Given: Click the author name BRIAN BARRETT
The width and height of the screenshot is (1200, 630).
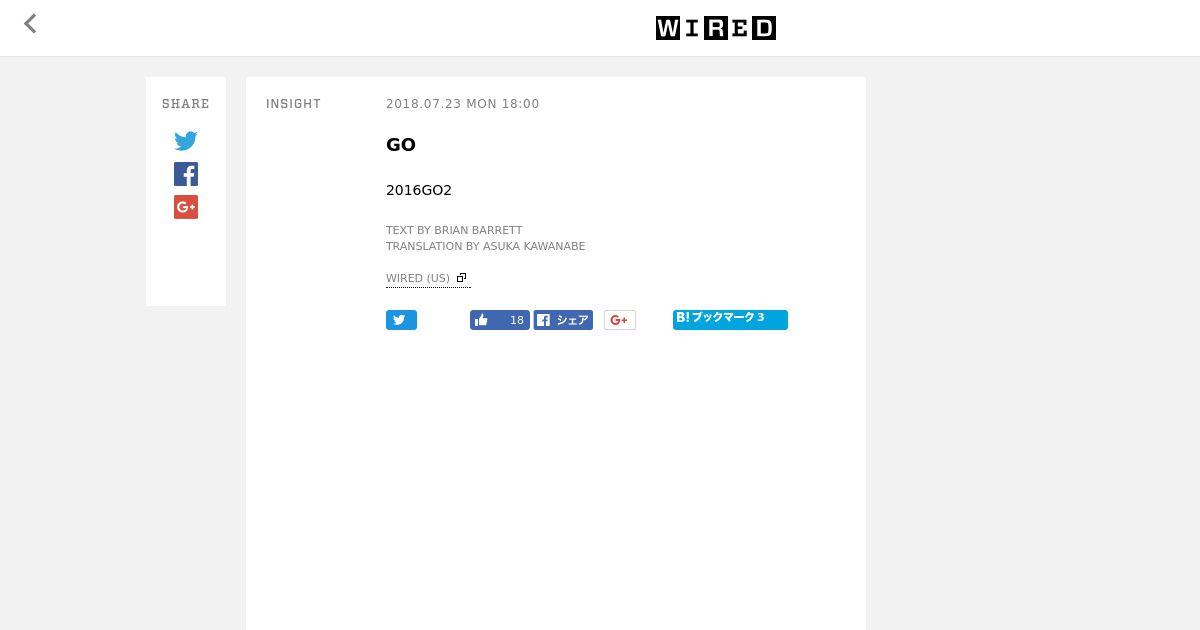Looking at the screenshot, I should 478,230.
